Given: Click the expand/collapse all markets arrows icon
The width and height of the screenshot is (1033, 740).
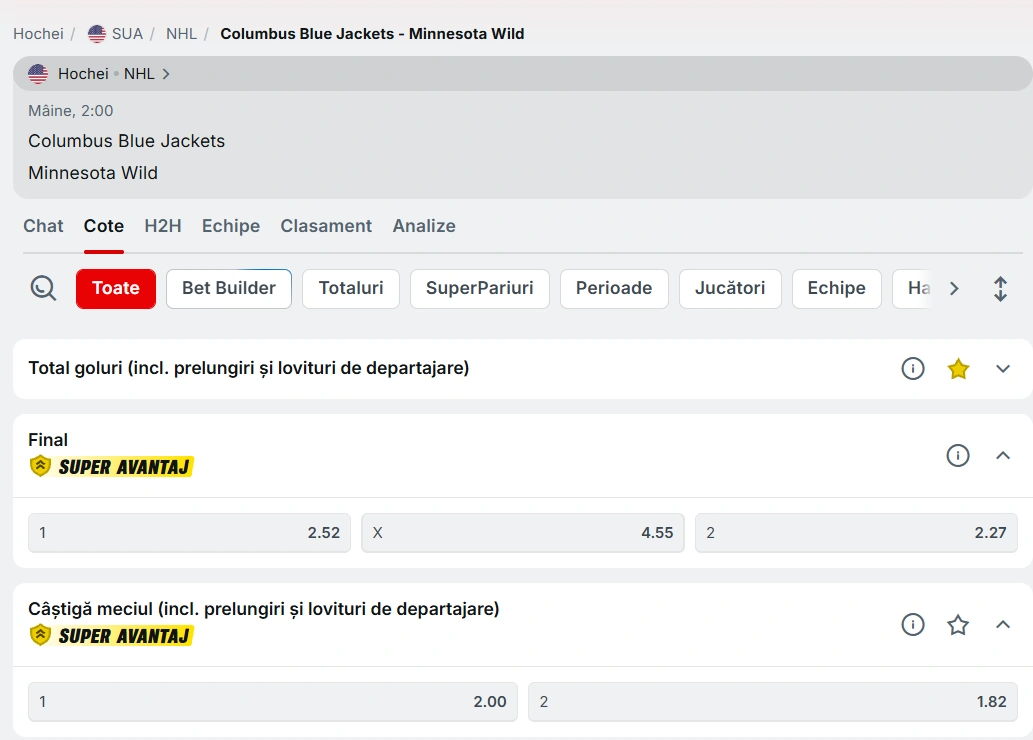Looking at the screenshot, I should [1000, 289].
